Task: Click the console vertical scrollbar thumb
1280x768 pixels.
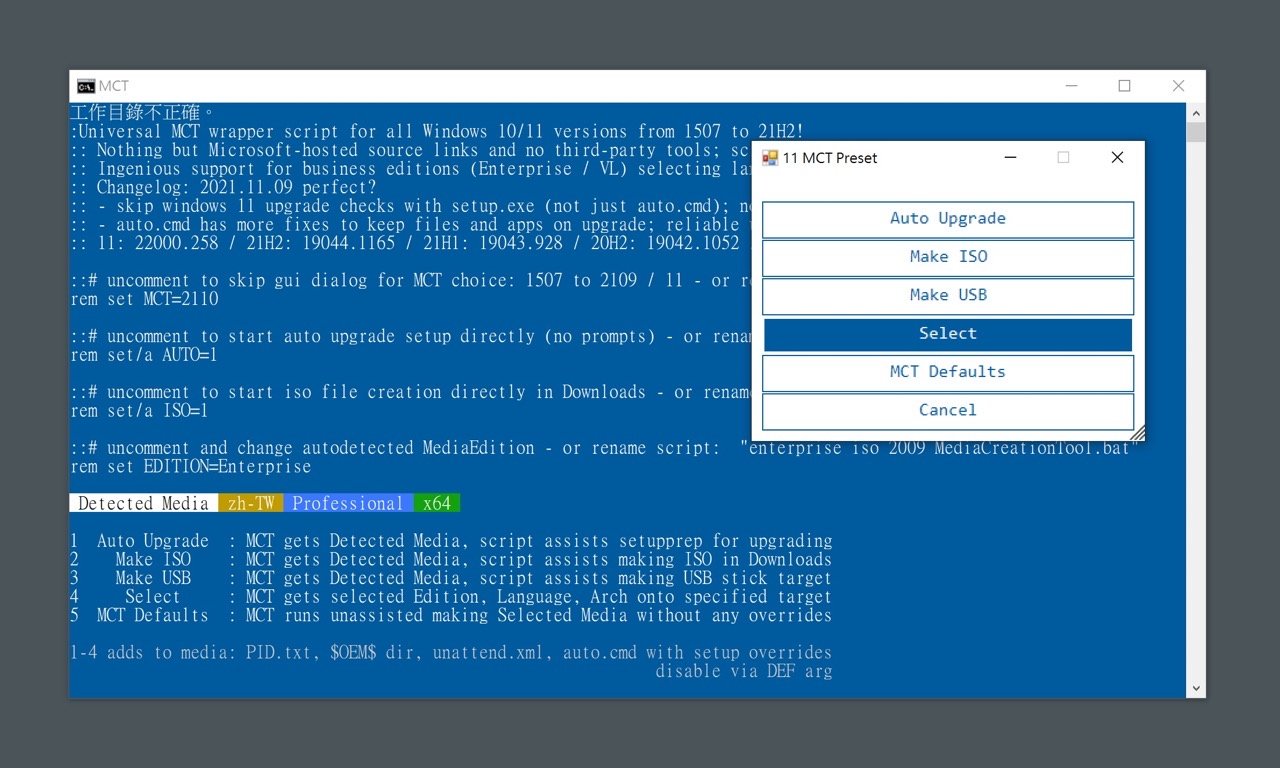Action: pos(1195,132)
